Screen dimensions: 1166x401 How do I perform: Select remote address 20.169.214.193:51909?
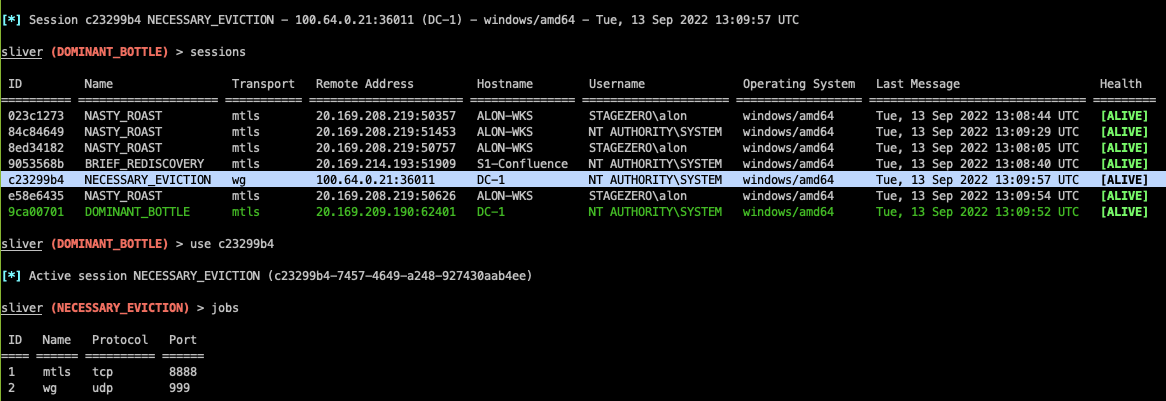(386, 164)
